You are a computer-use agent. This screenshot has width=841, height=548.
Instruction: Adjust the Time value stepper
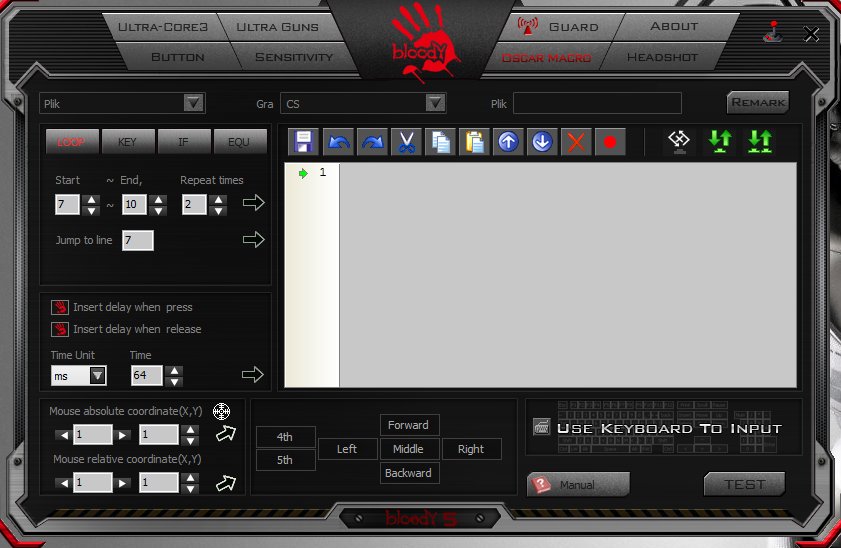(174, 376)
